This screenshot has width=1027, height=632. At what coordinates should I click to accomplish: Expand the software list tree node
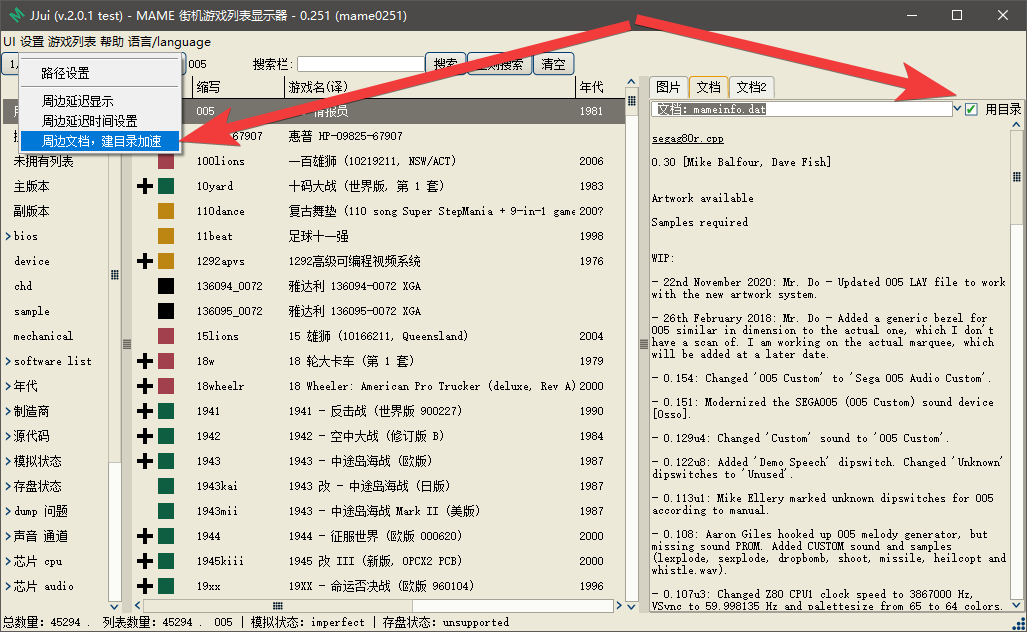coord(7,362)
